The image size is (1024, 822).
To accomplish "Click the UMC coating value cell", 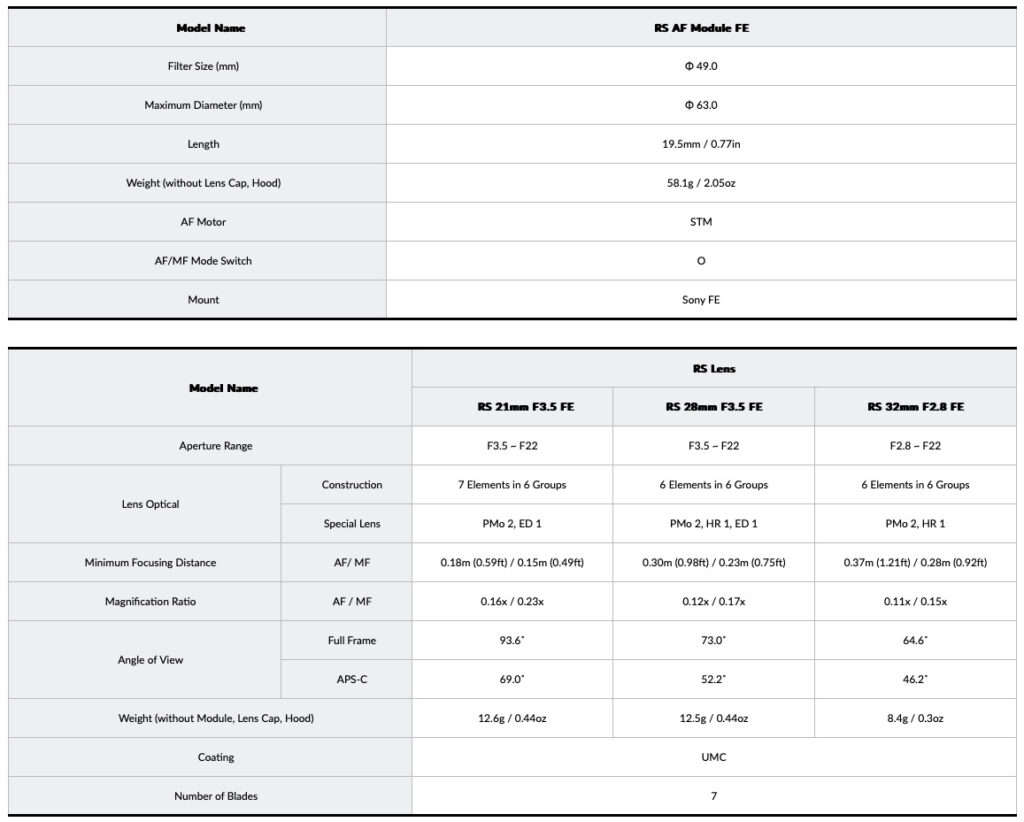I will (x=713, y=758).
